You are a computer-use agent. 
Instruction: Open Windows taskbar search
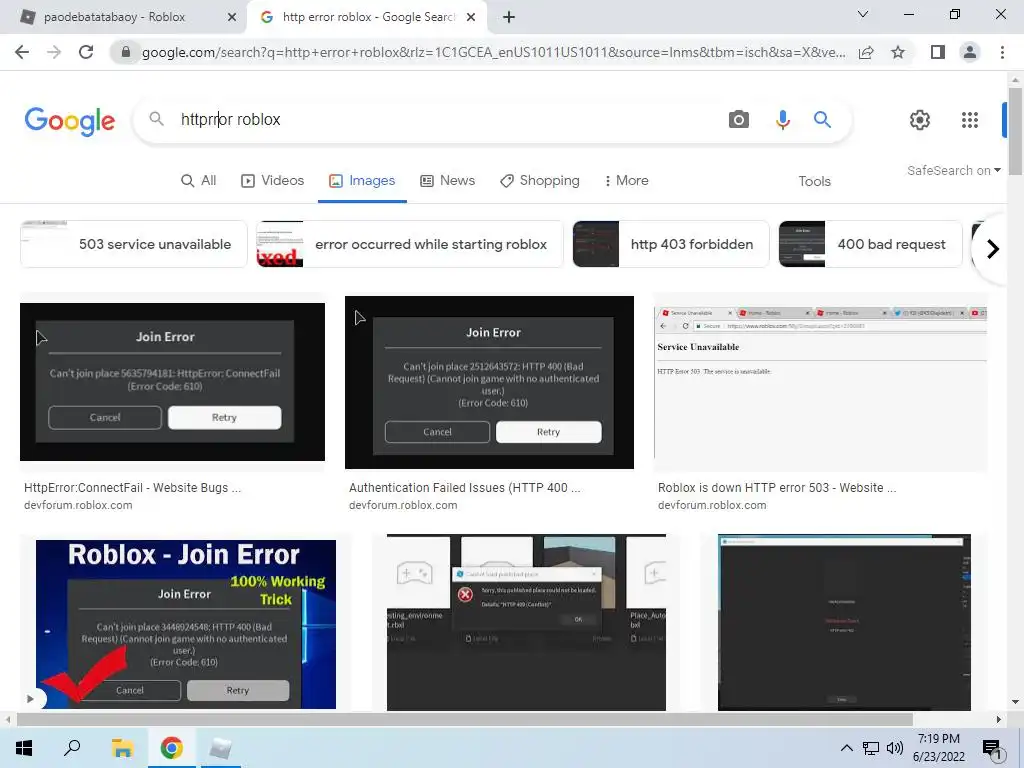point(72,748)
